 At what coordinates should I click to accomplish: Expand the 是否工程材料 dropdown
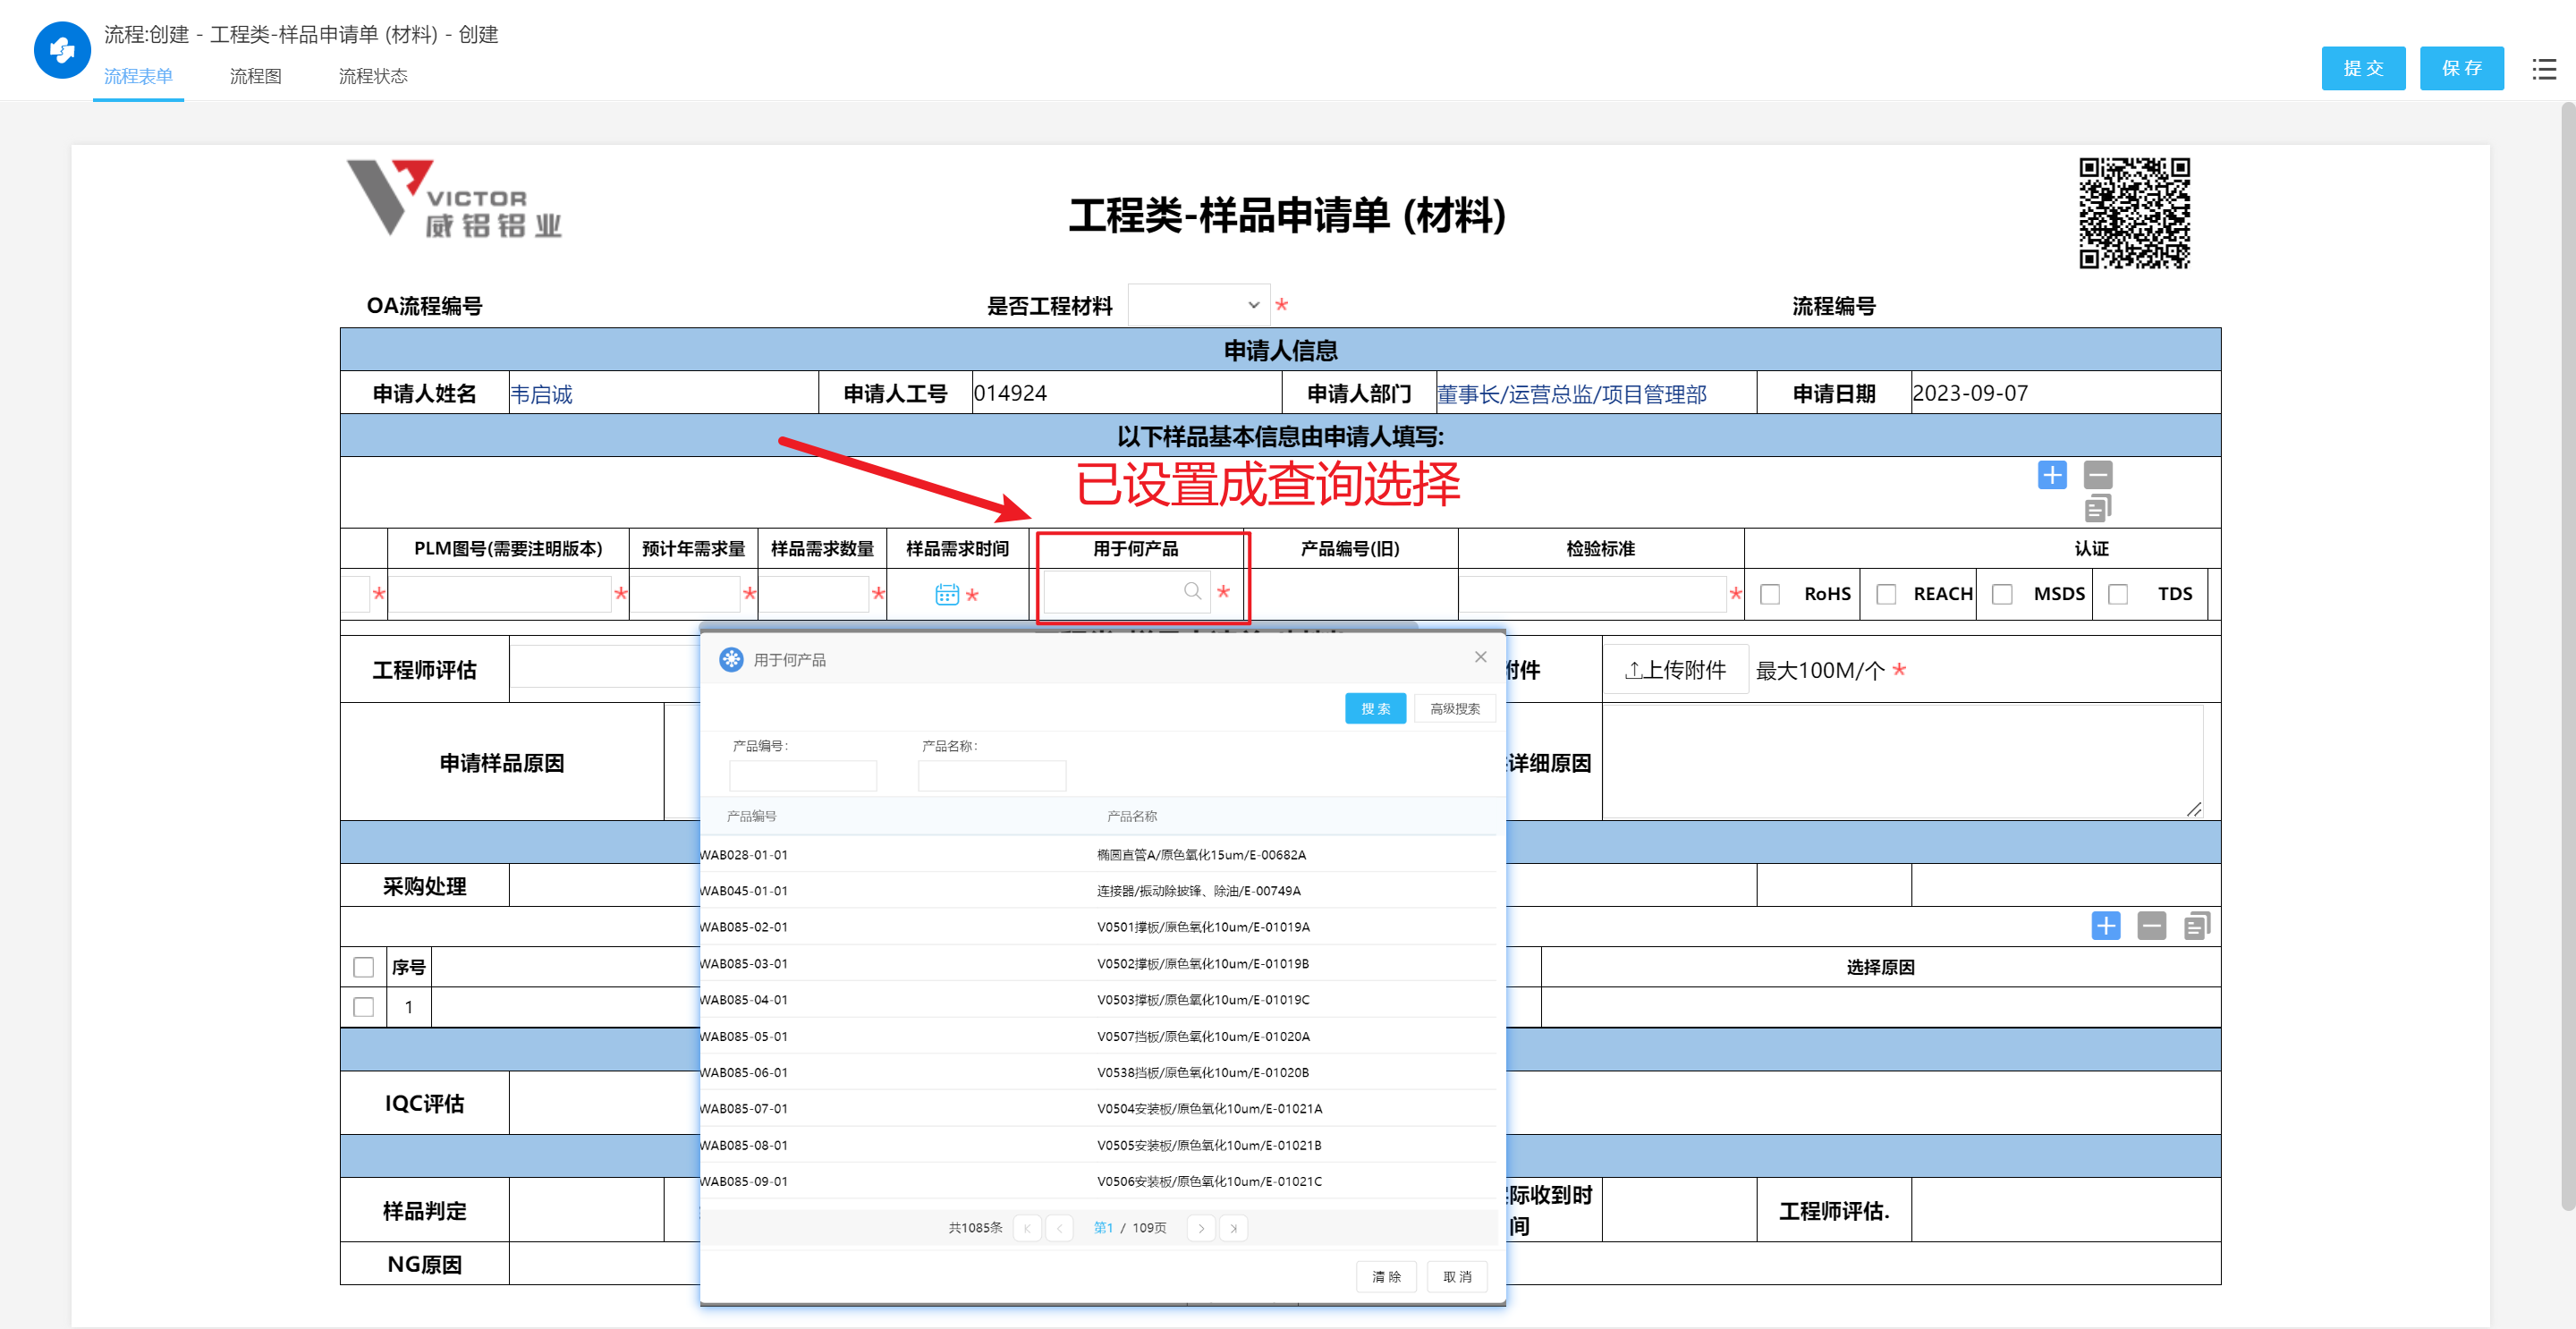click(1199, 305)
